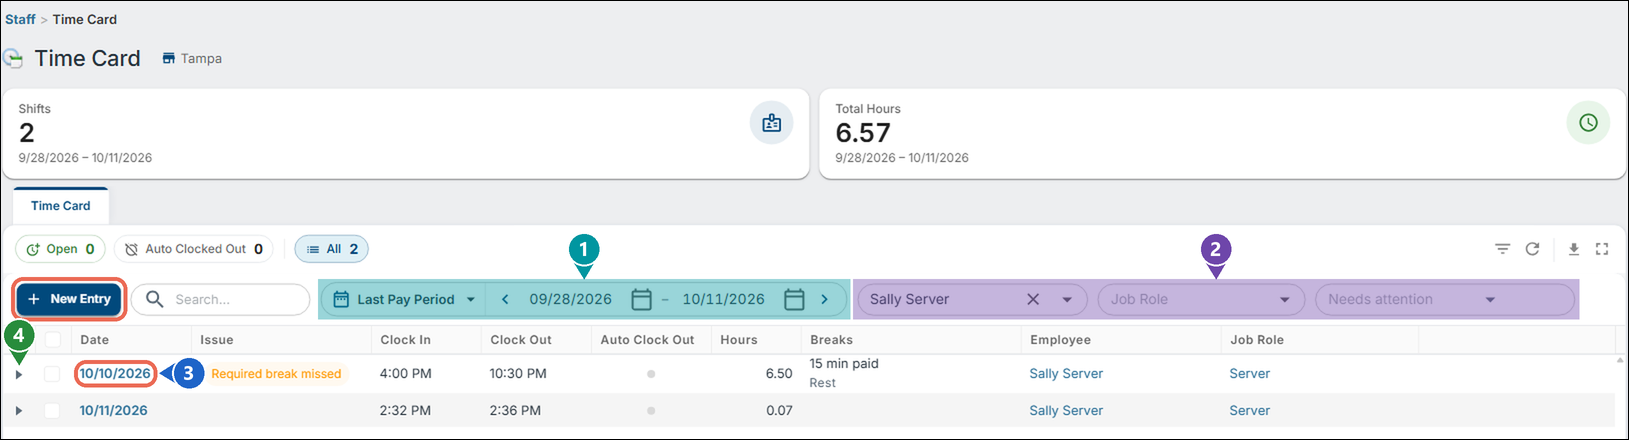This screenshot has height=440, width=1629.
Task: Open the Job Role filter dropdown
Action: (1201, 299)
